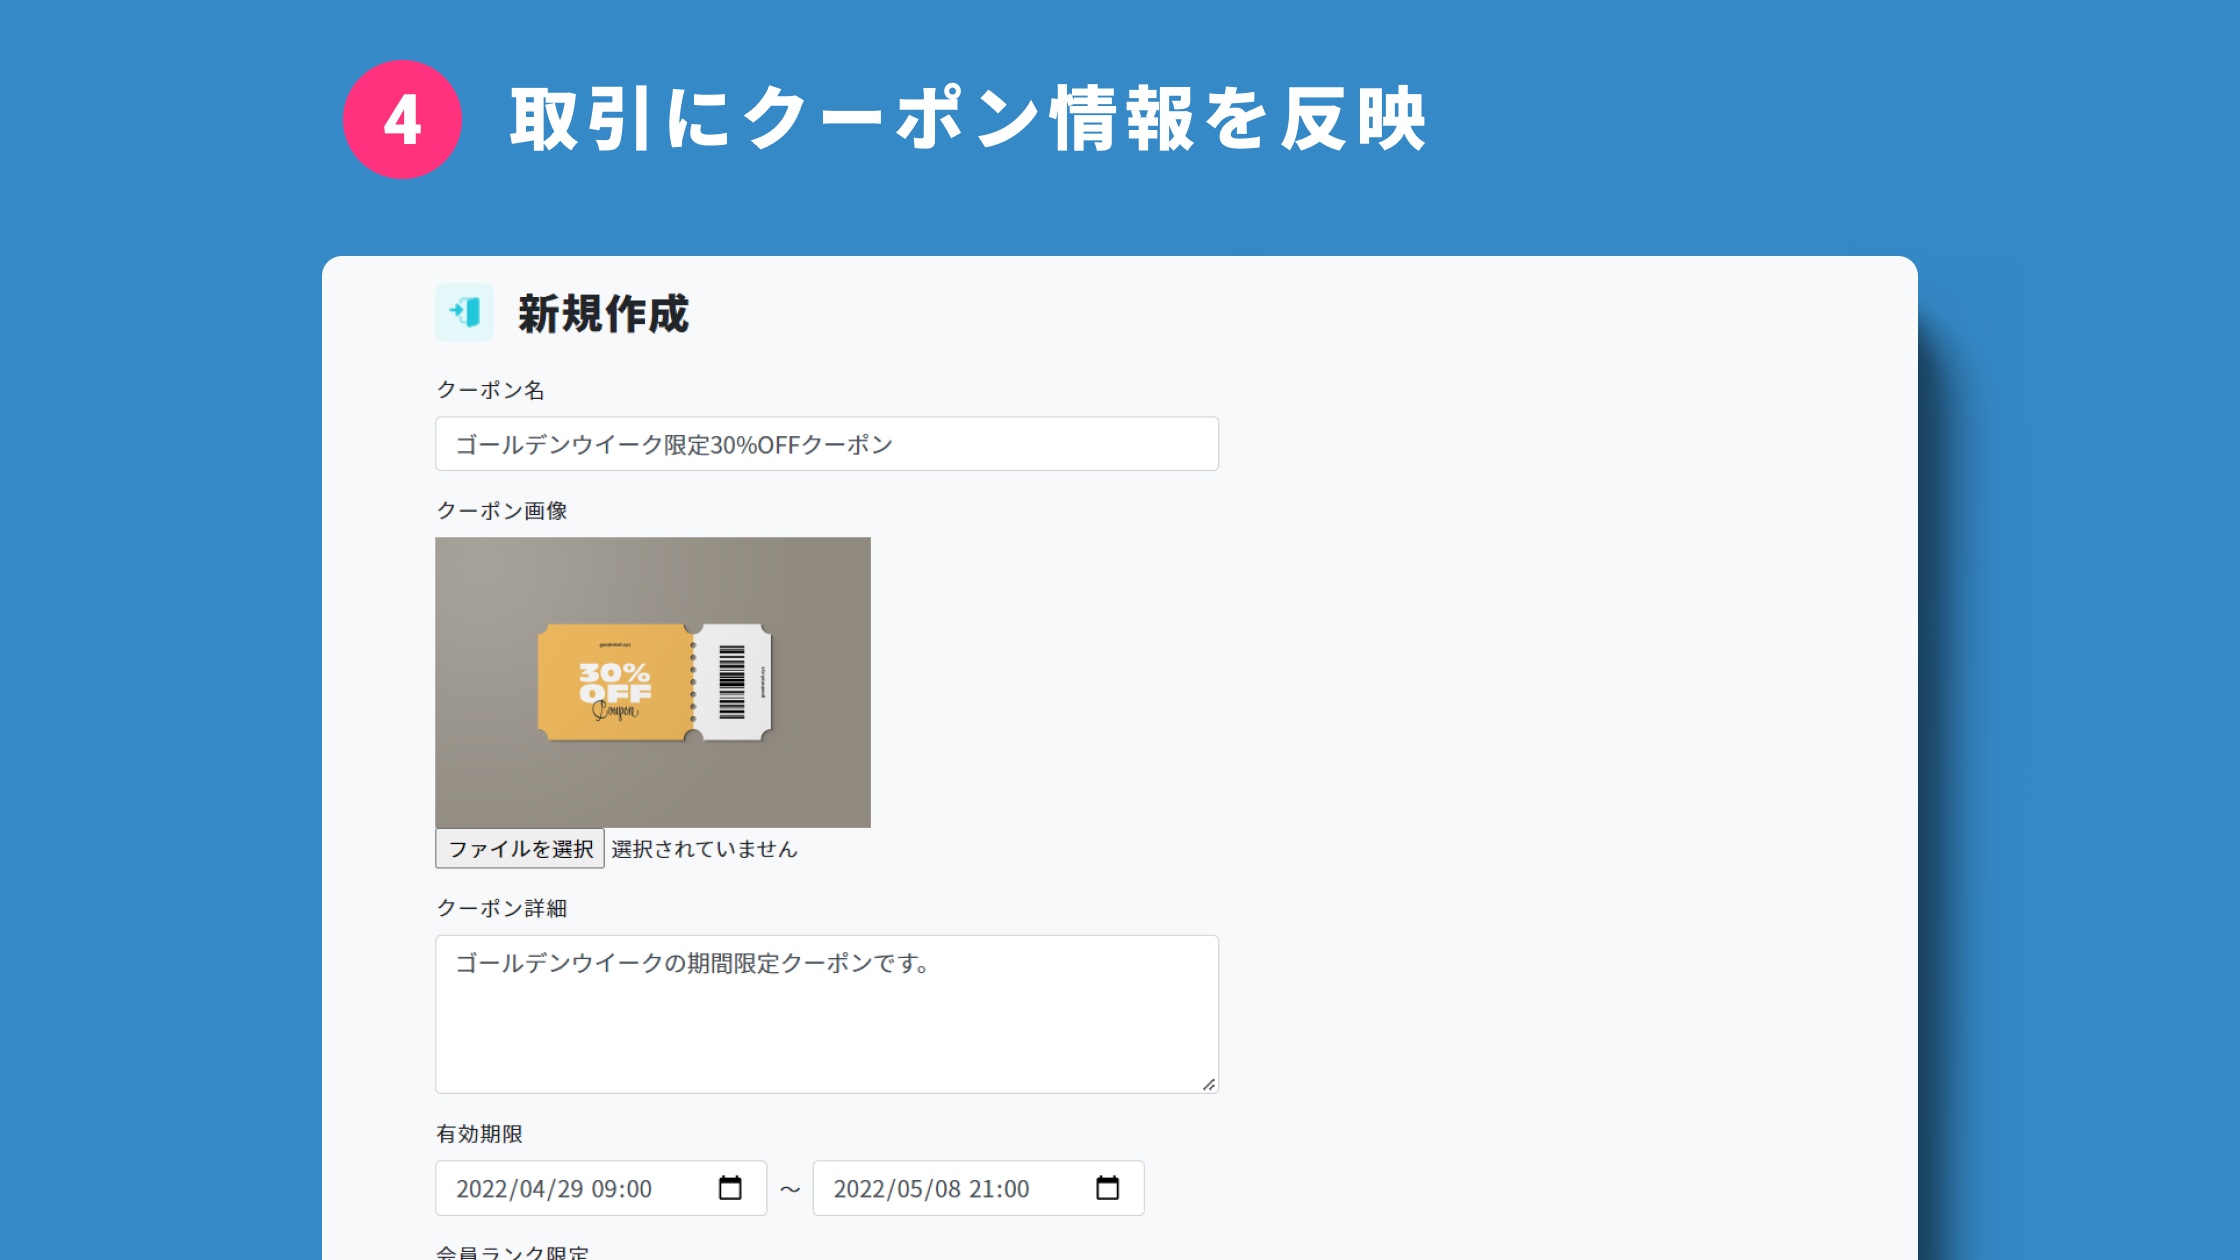Click the 30% OFF ticket graphic
This screenshot has height=1260, width=2240.
[x=614, y=683]
